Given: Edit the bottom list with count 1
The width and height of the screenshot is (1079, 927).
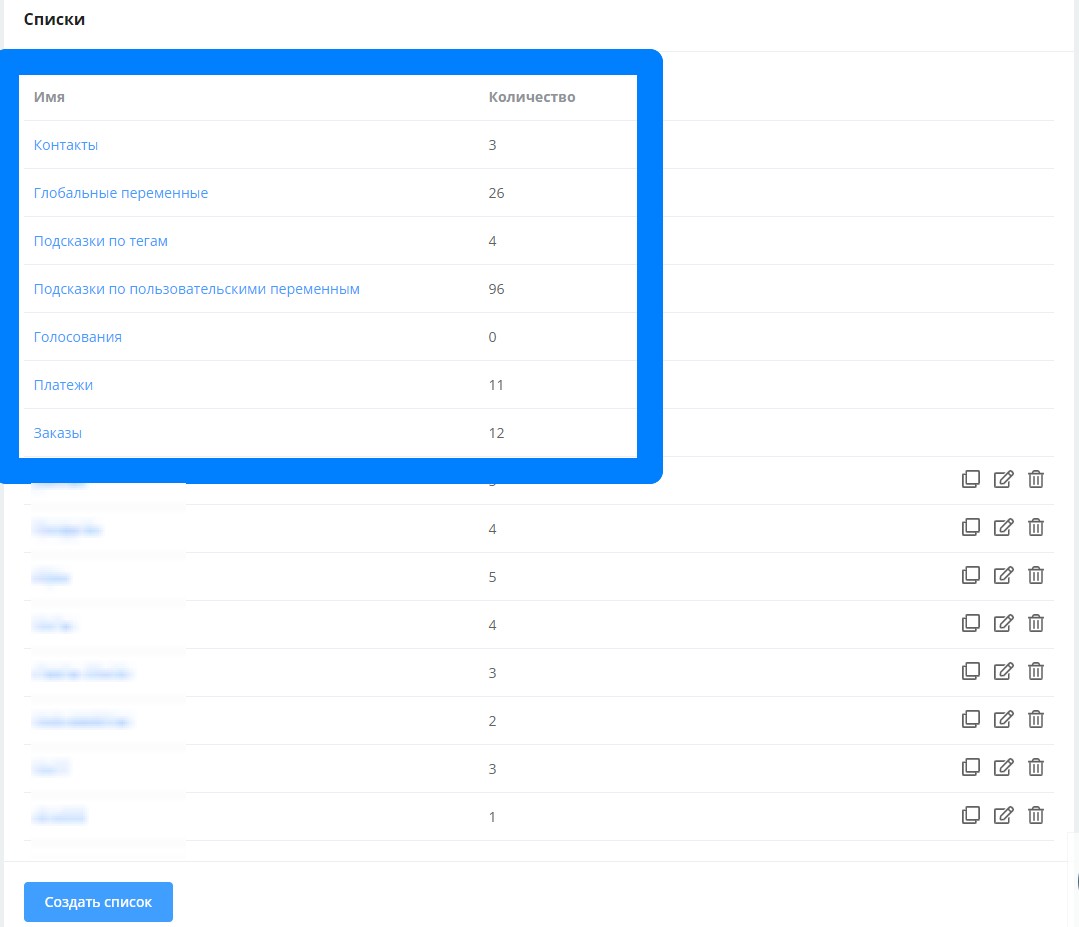Looking at the screenshot, I should point(1003,815).
